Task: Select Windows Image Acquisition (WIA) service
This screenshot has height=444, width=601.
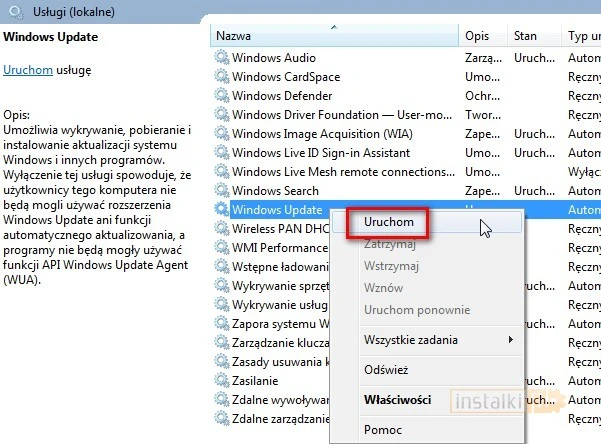Action: (x=322, y=134)
